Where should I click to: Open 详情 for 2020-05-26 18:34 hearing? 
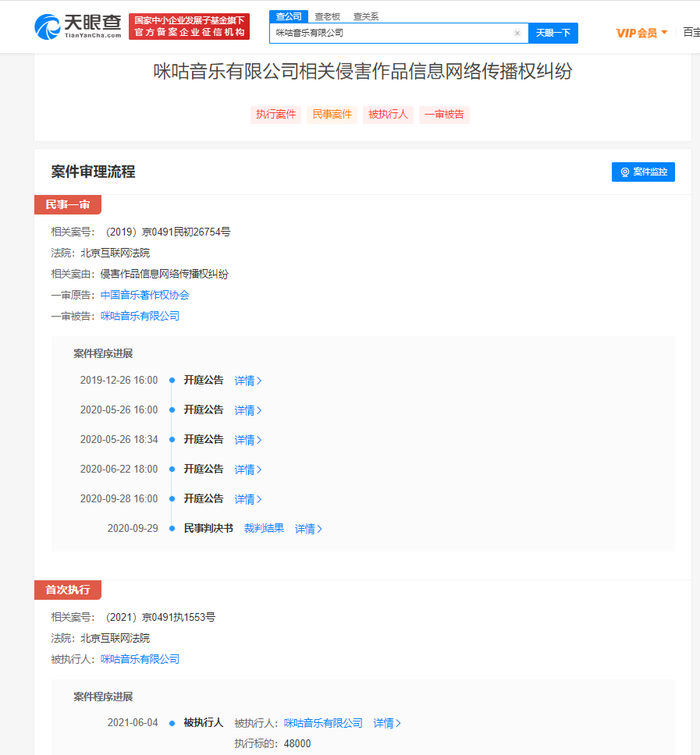pos(248,440)
